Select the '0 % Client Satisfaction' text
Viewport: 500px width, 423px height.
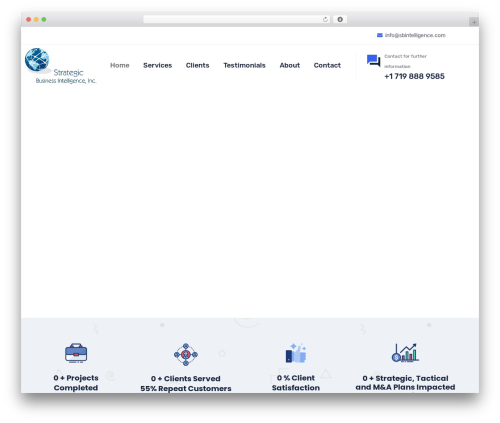296,383
